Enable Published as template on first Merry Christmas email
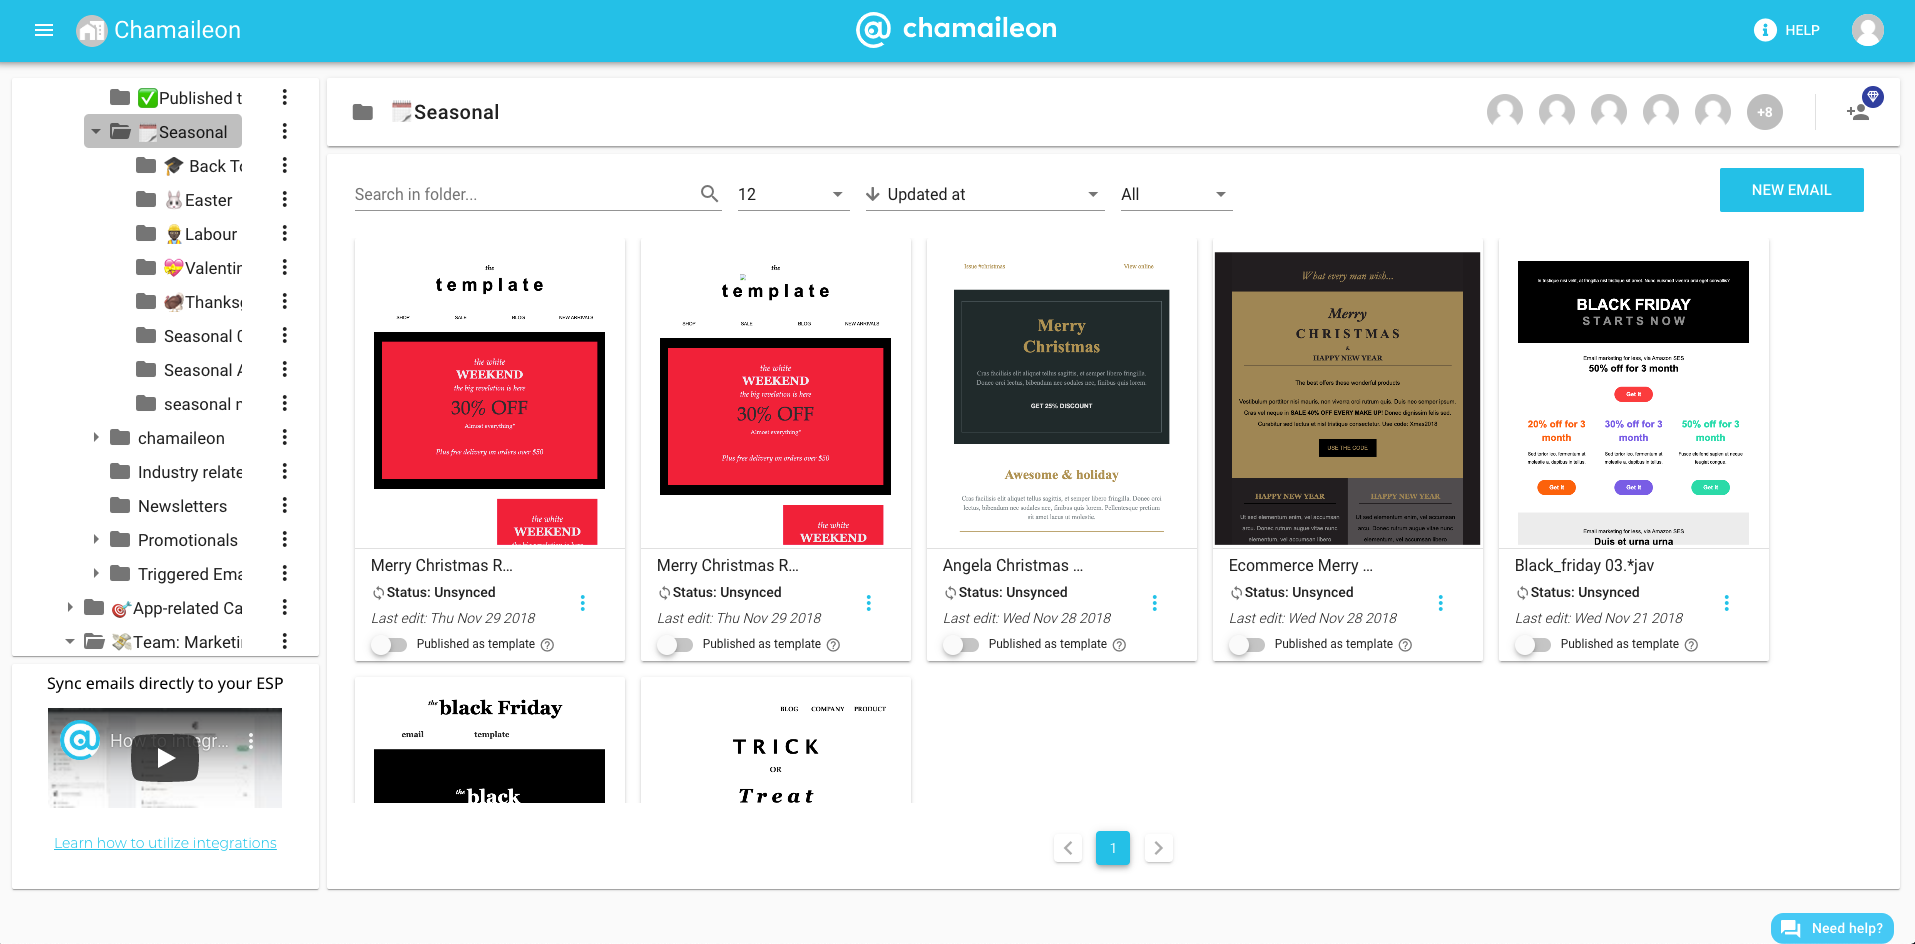Image resolution: width=1915 pixels, height=944 pixels. 389,645
